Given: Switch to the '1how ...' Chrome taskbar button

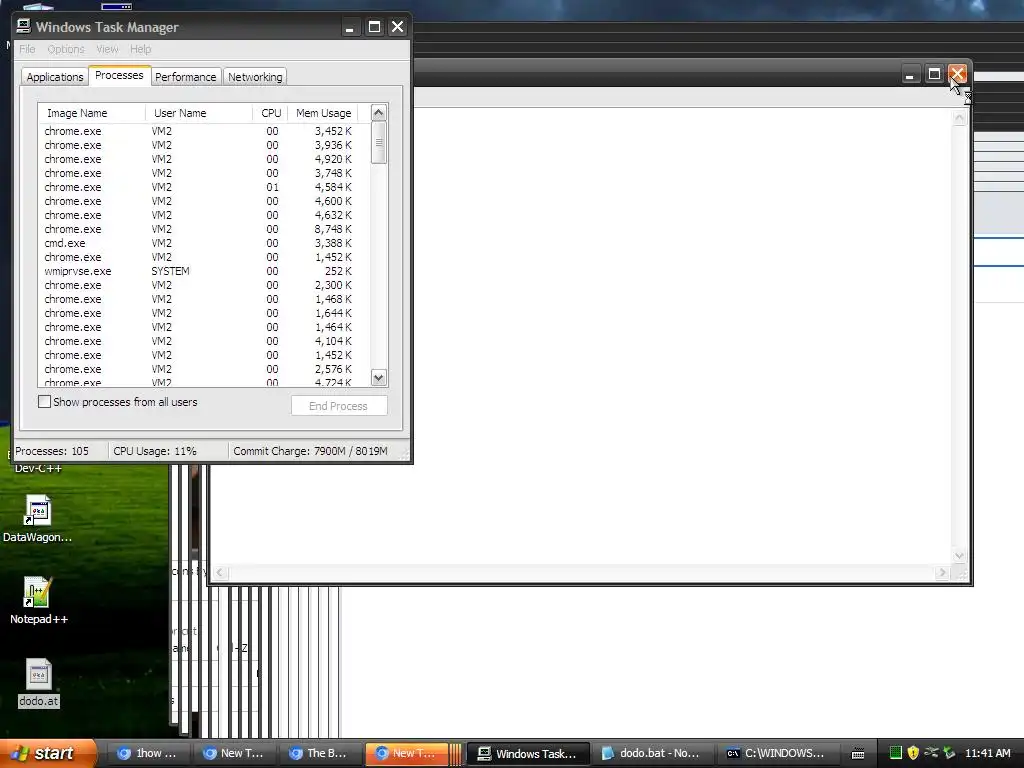Looking at the screenshot, I should [146, 753].
